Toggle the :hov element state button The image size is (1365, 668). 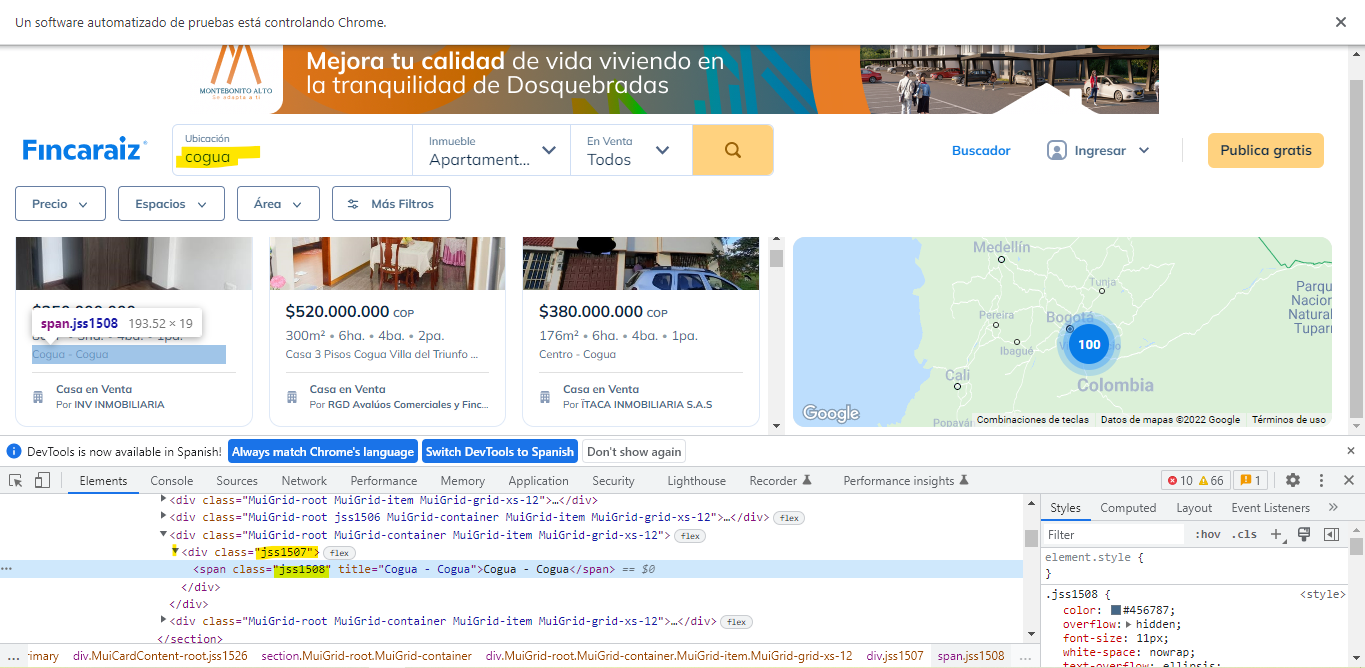coord(1208,535)
